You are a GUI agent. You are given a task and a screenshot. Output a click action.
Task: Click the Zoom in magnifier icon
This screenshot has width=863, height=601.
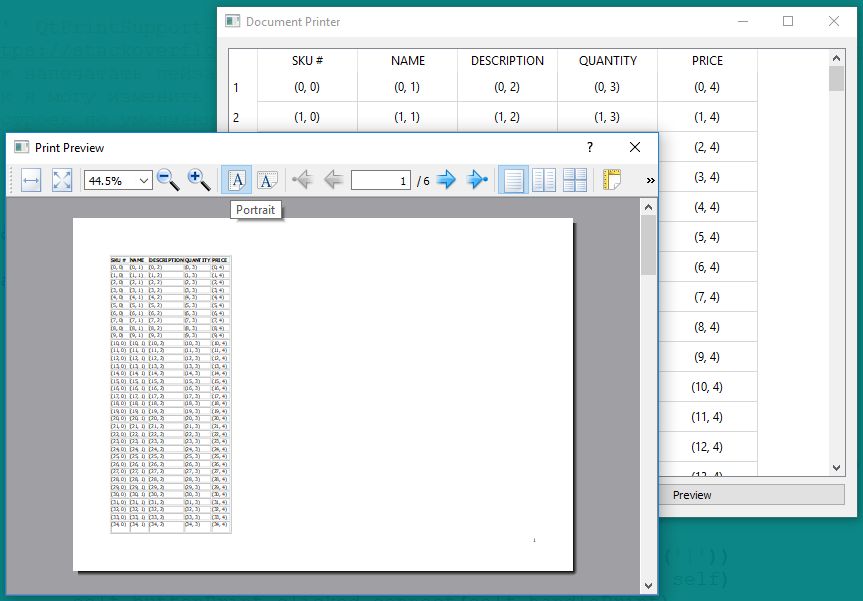tap(199, 180)
